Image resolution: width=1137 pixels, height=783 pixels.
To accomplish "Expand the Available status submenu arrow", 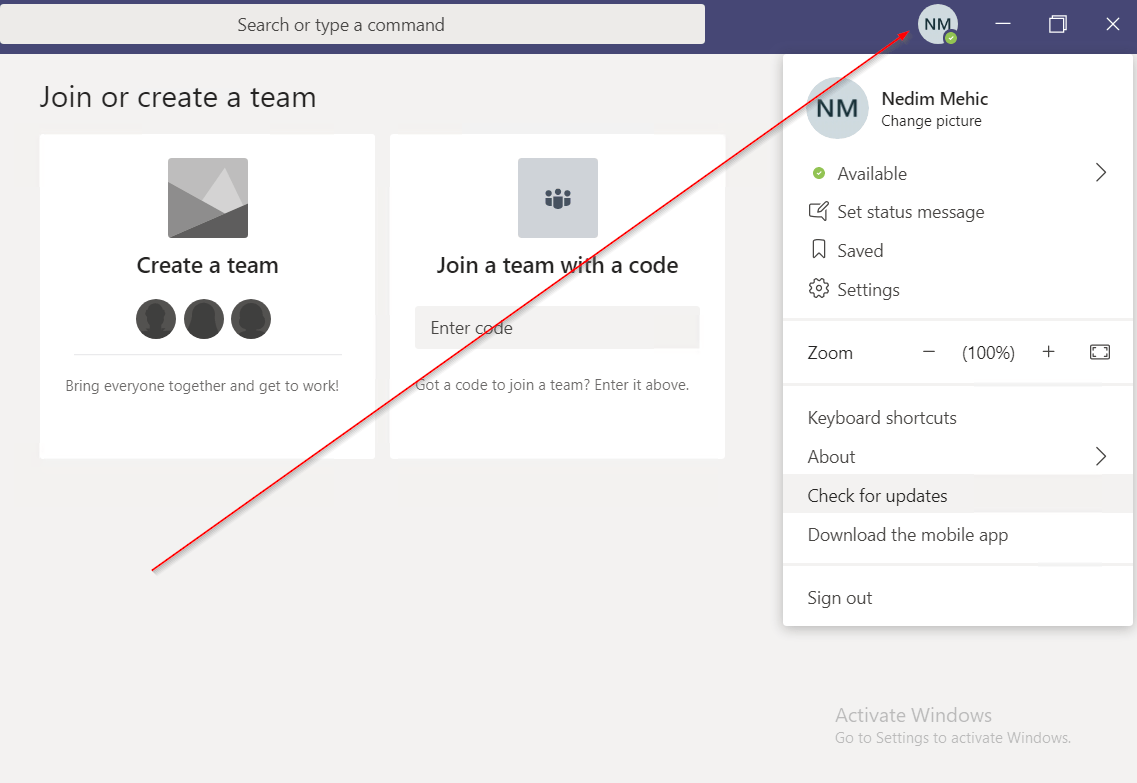I will 1100,173.
